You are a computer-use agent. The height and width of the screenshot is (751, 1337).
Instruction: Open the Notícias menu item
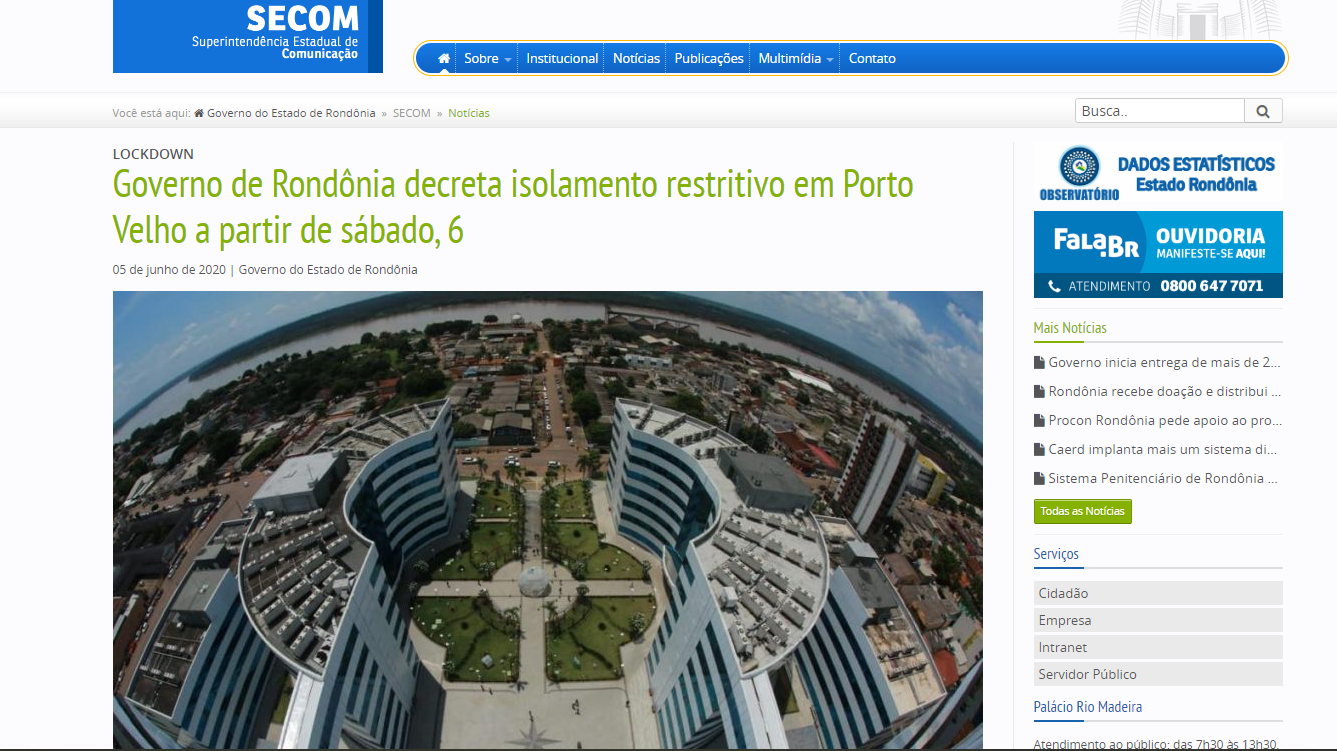636,58
